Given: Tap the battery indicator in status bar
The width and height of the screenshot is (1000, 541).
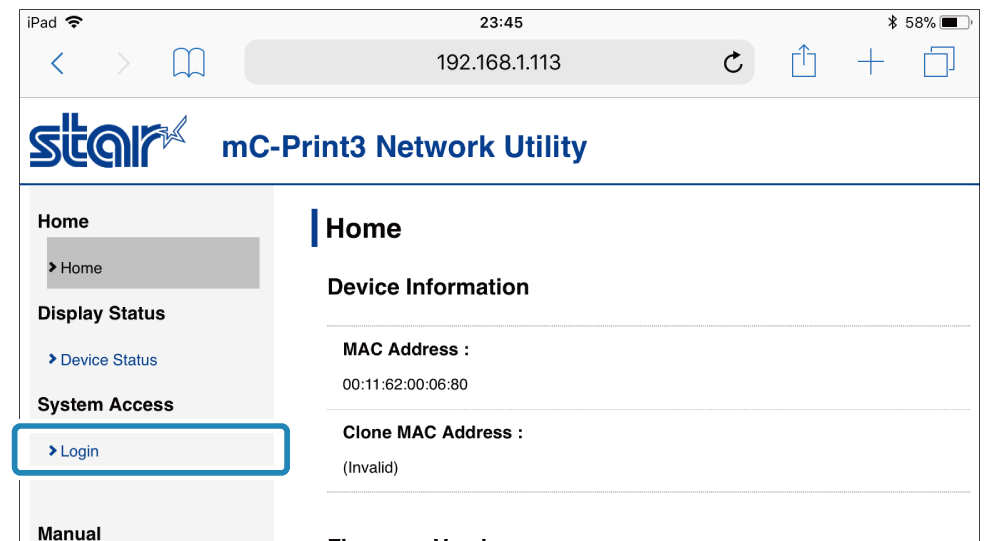Looking at the screenshot, I should pos(954,22).
